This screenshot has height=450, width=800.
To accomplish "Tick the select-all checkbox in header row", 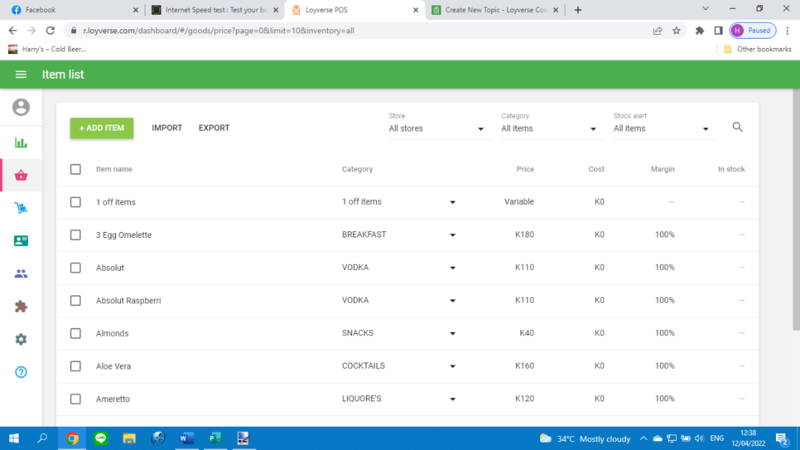I will (x=76, y=169).
